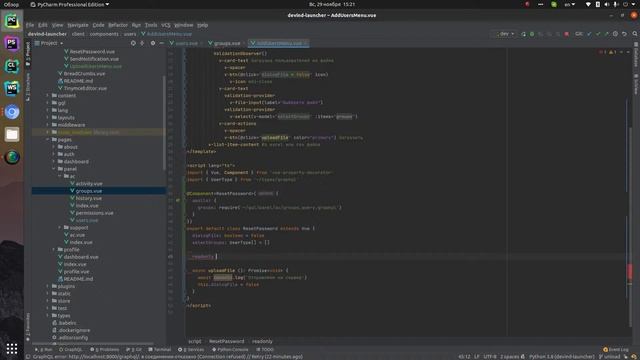Open the Project view selector dropdown

[49, 43]
